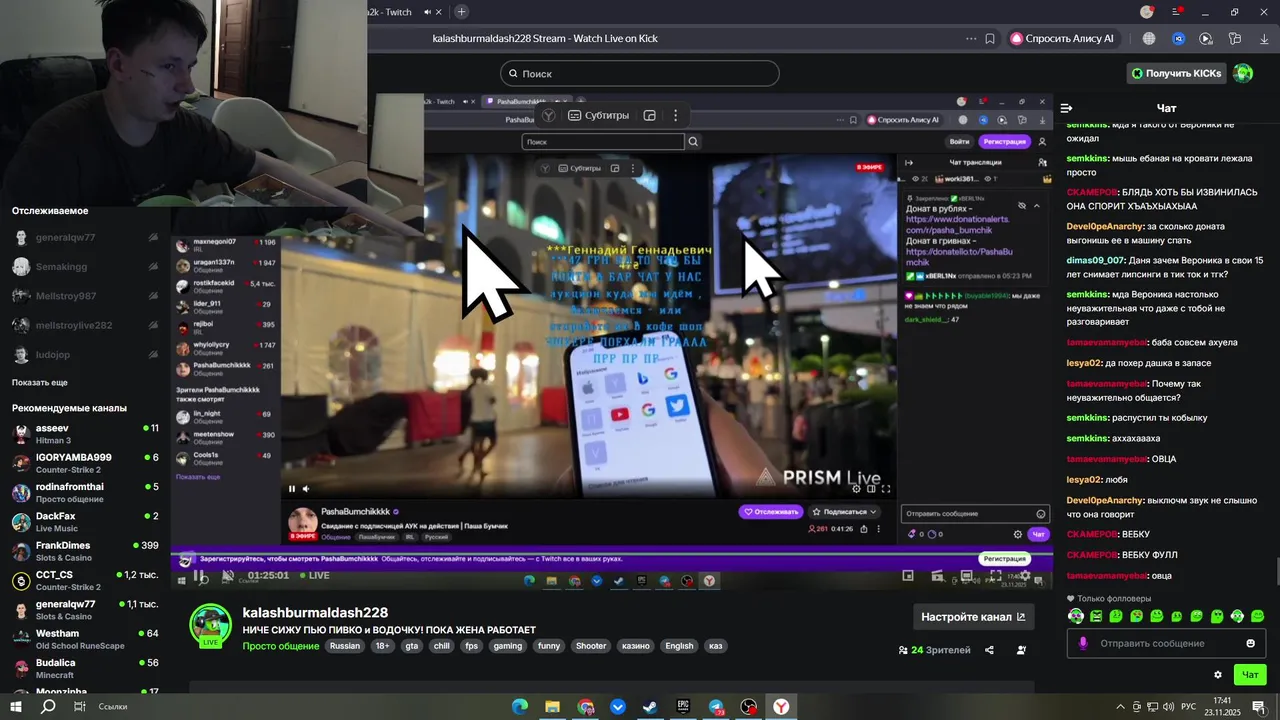
Task: Bookmark this page in the address bar
Action: [x=990, y=38]
